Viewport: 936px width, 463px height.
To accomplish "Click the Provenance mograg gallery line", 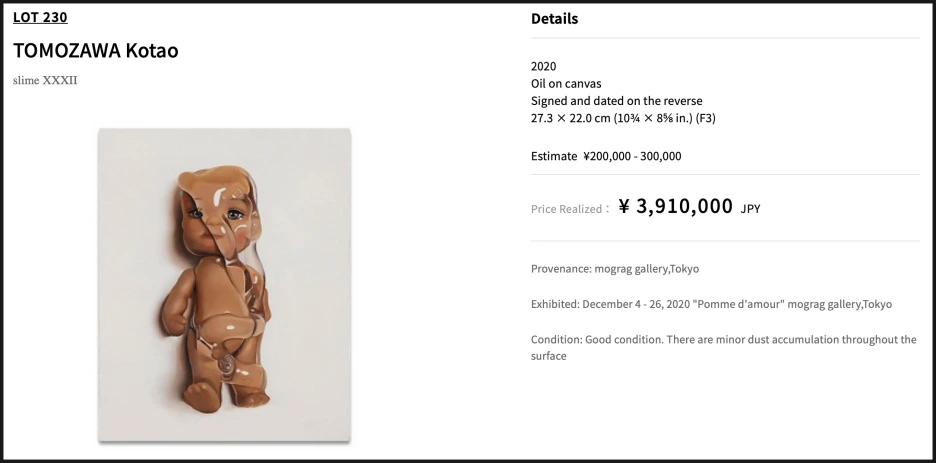I will coord(615,269).
